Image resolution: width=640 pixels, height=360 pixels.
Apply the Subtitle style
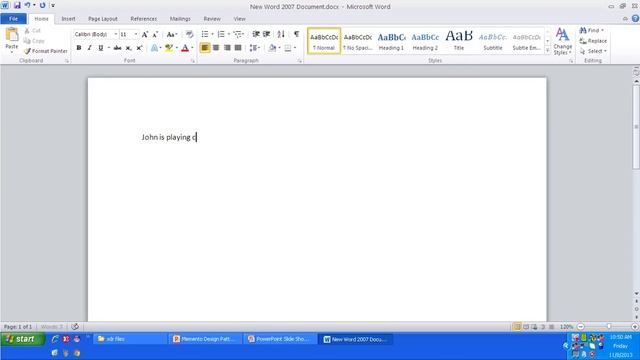coord(493,41)
